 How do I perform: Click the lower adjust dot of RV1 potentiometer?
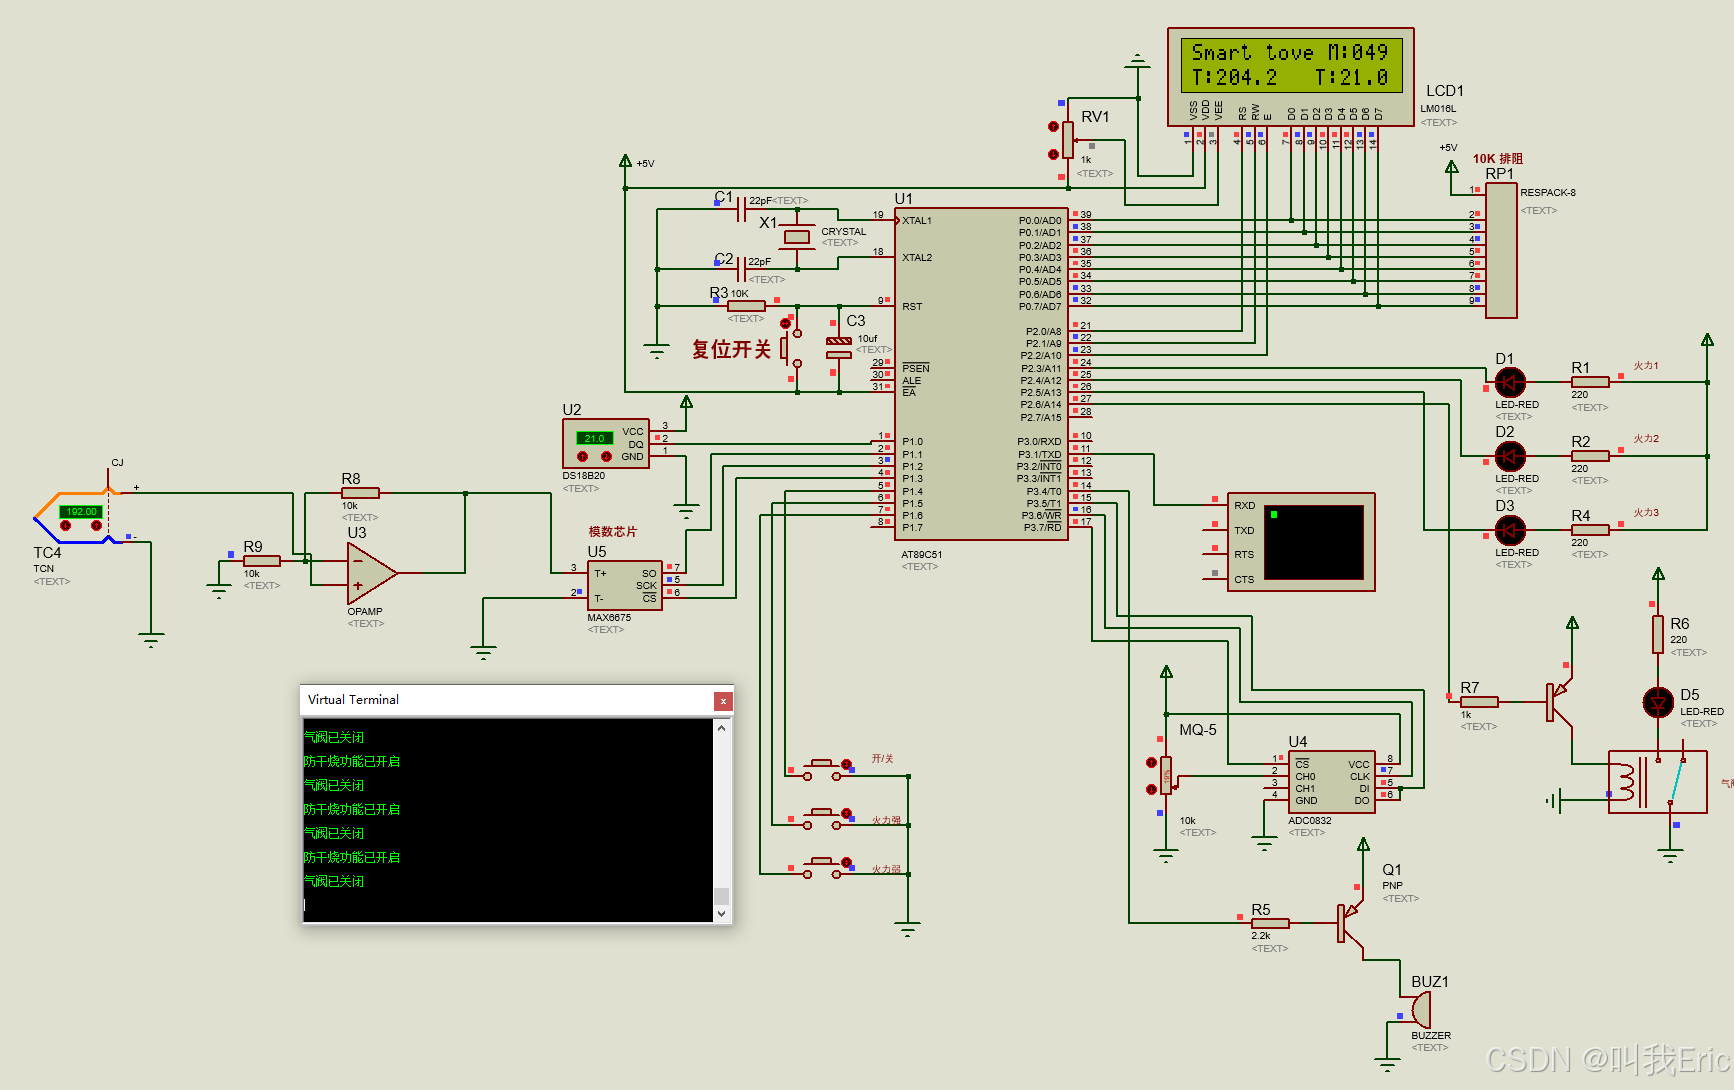click(x=1053, y=154)
